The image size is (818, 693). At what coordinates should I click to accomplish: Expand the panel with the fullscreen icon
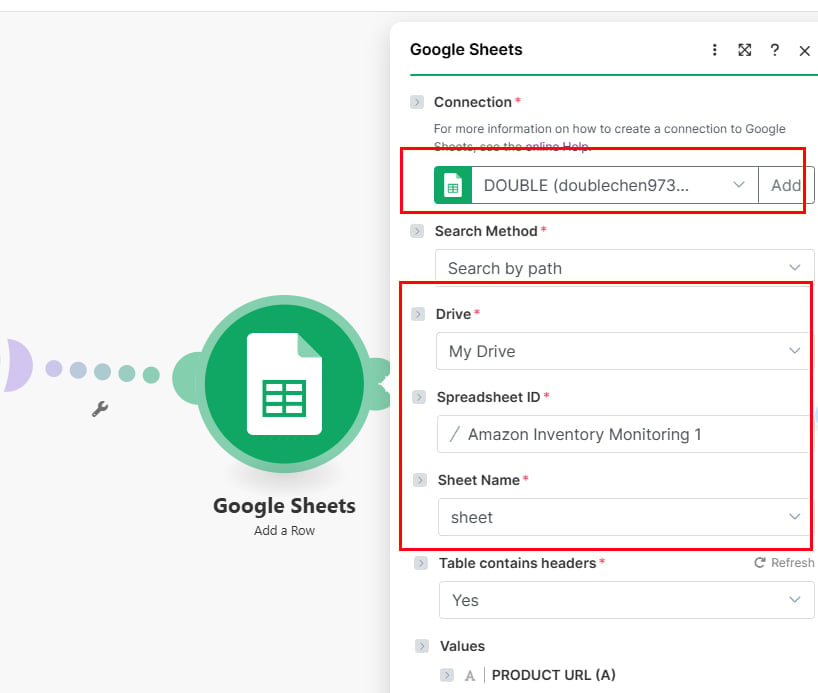(744, 50)
